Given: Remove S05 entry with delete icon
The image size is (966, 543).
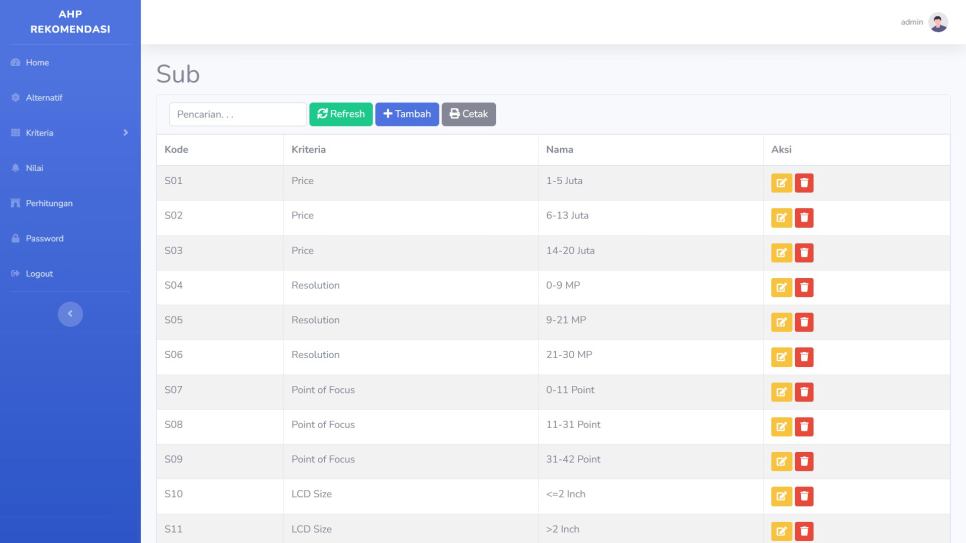Looking at the screenshot, I should pyautogui.click(x=804, y=322).
